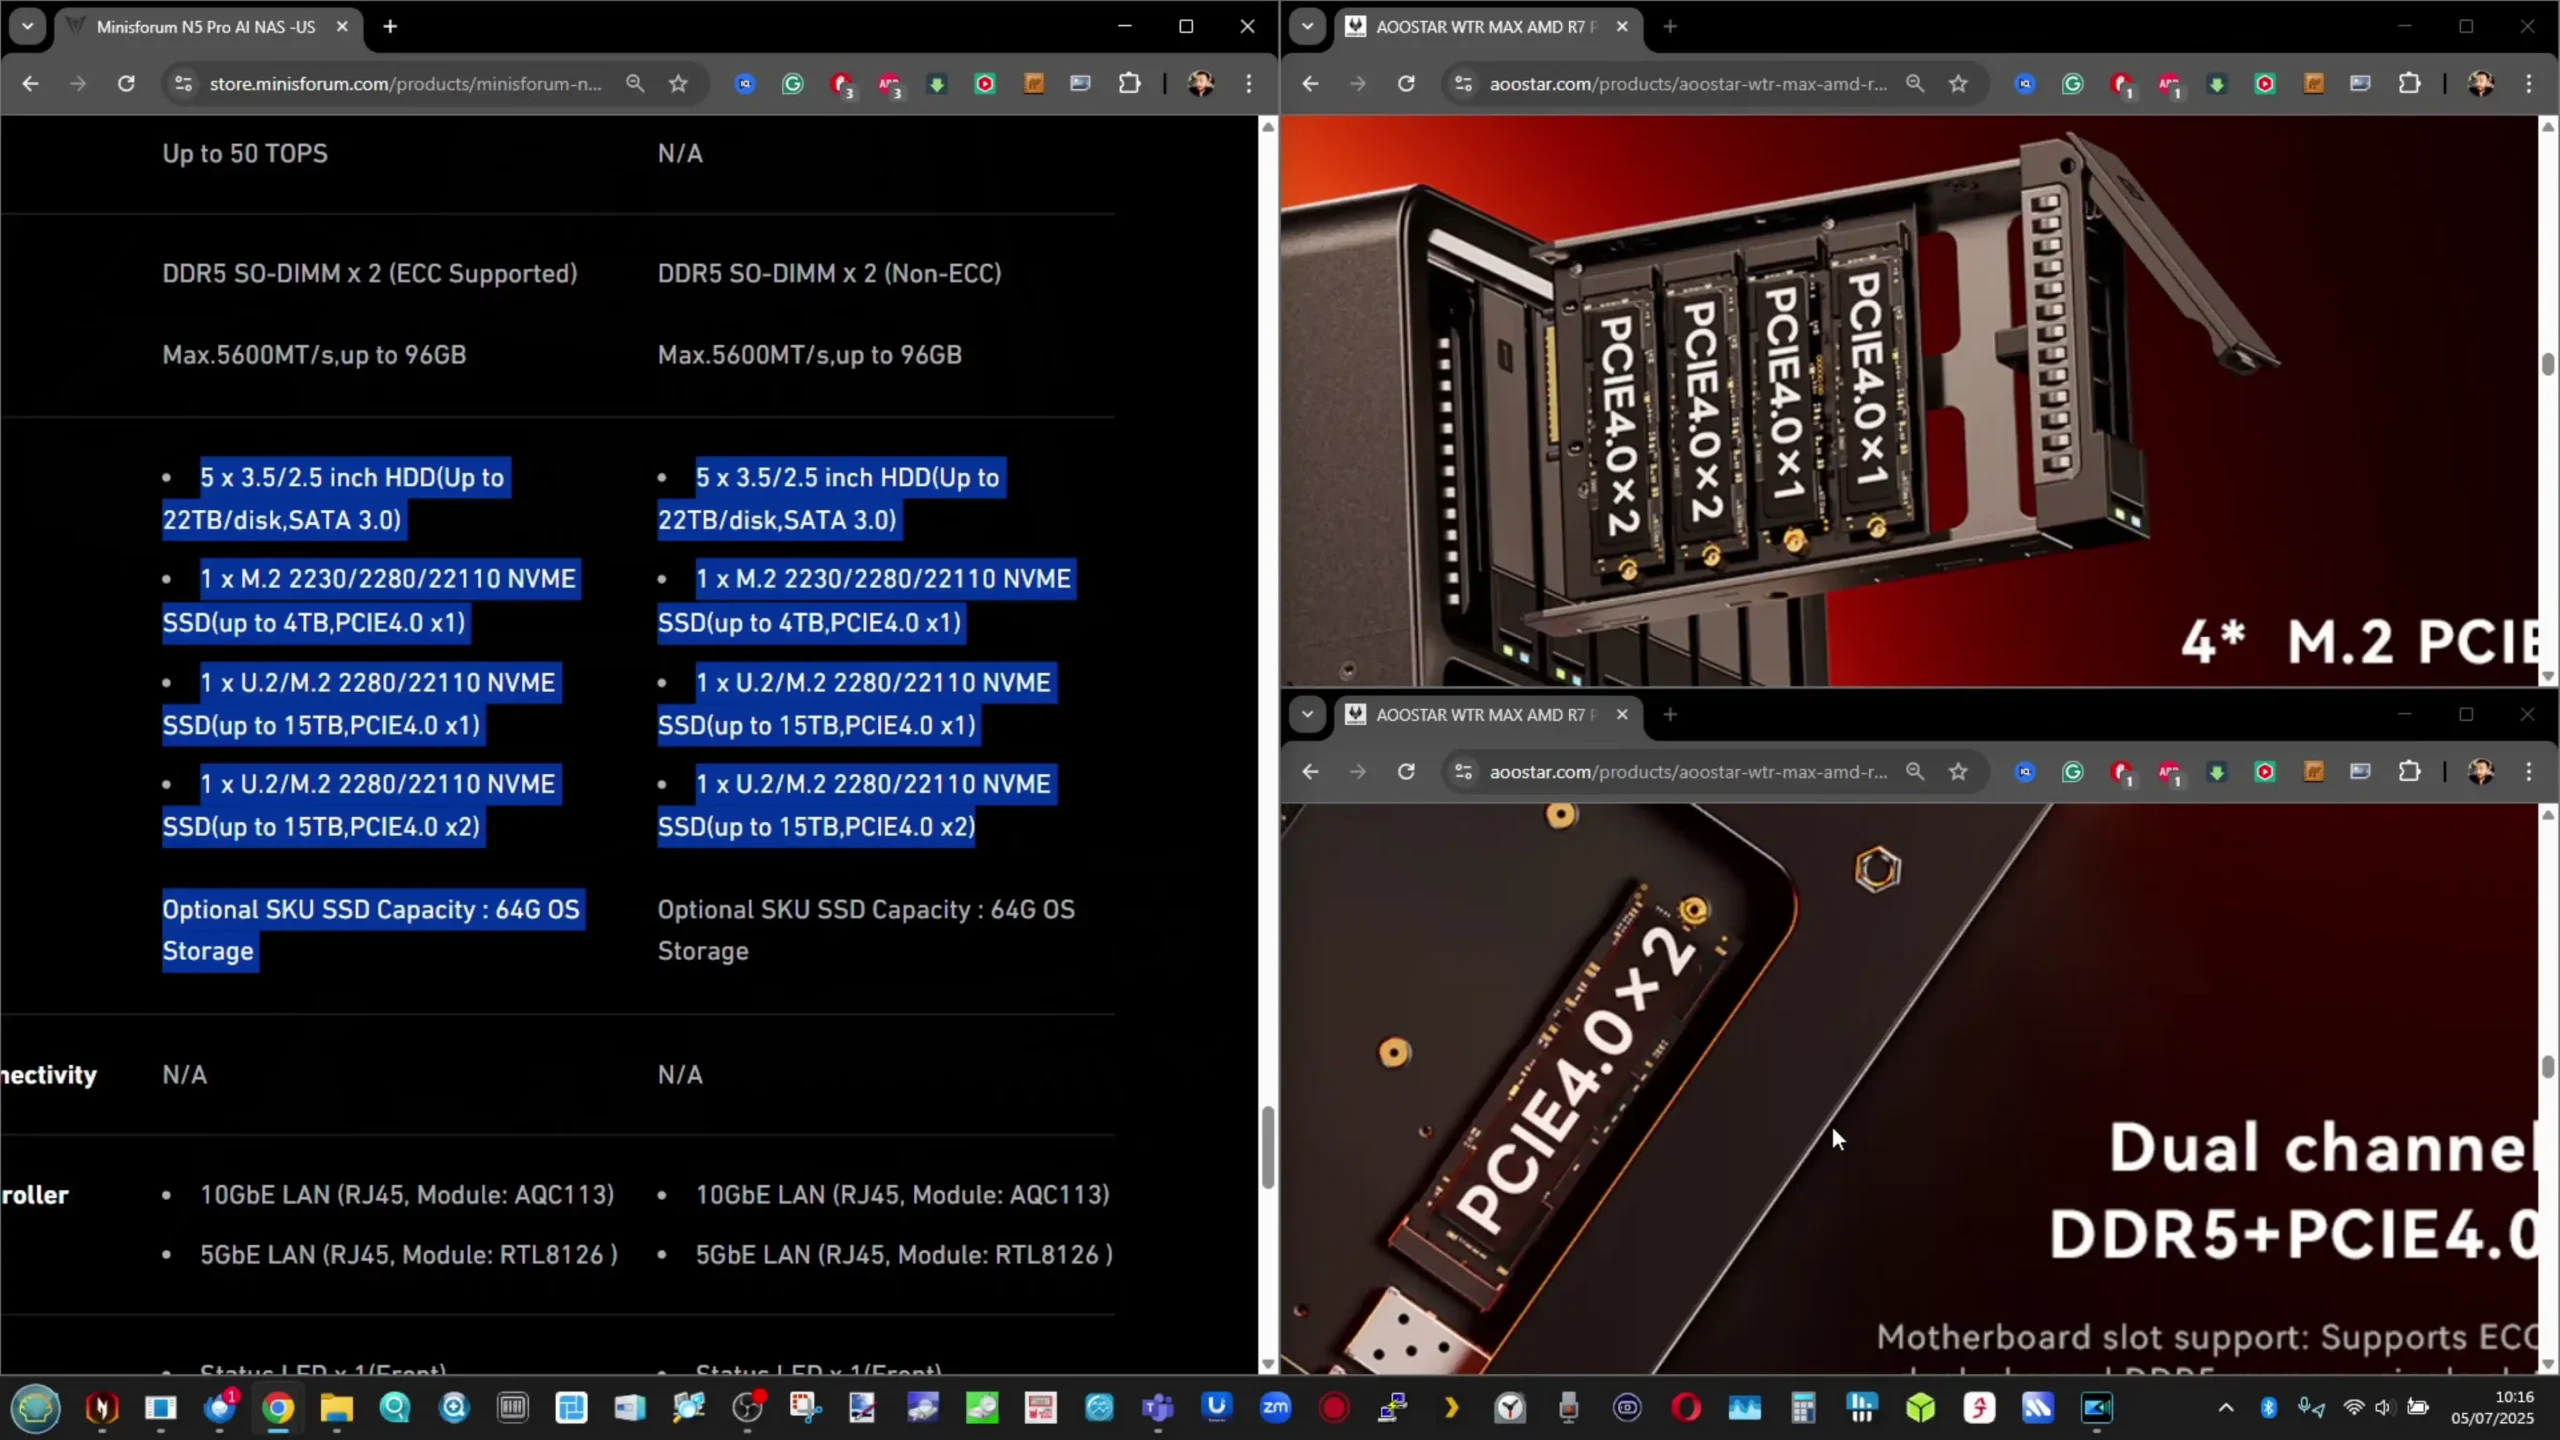This screenshot has height=1440, width=2560.
Task: Click the scroll-down arrow in Minisforum window
Action: (1268, 1364)
